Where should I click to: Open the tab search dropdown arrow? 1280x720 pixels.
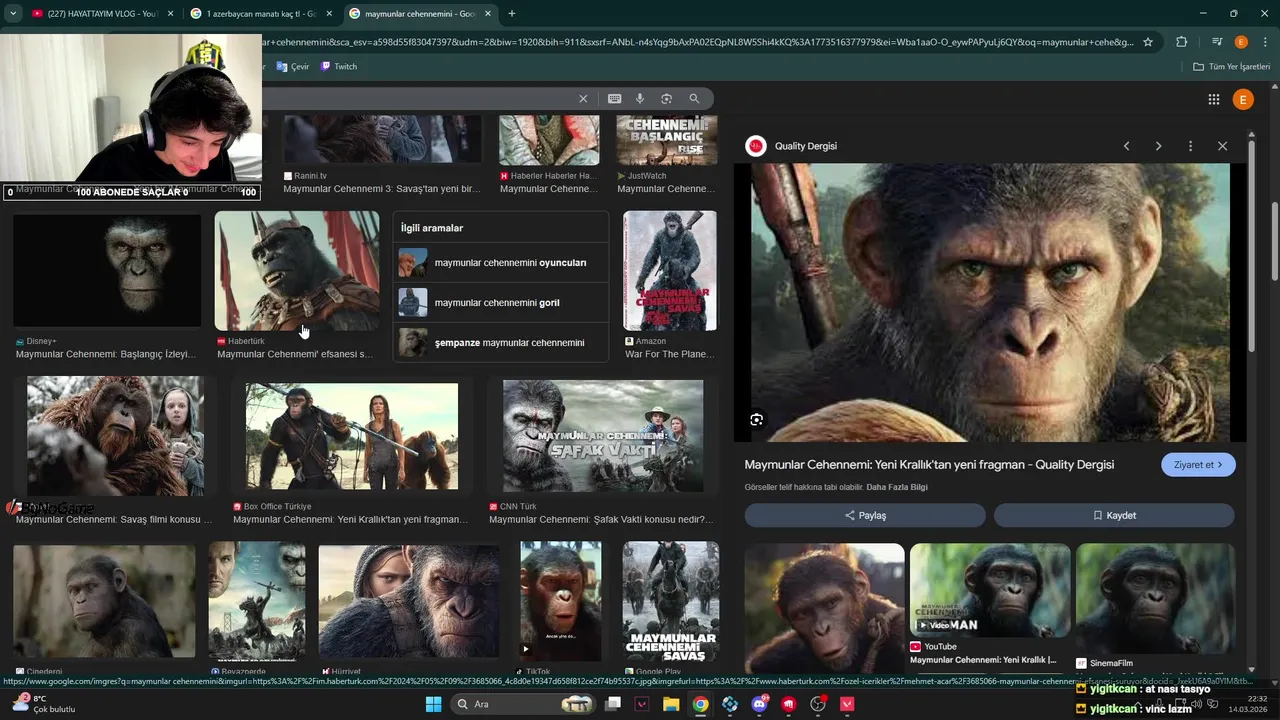point(13,14)
